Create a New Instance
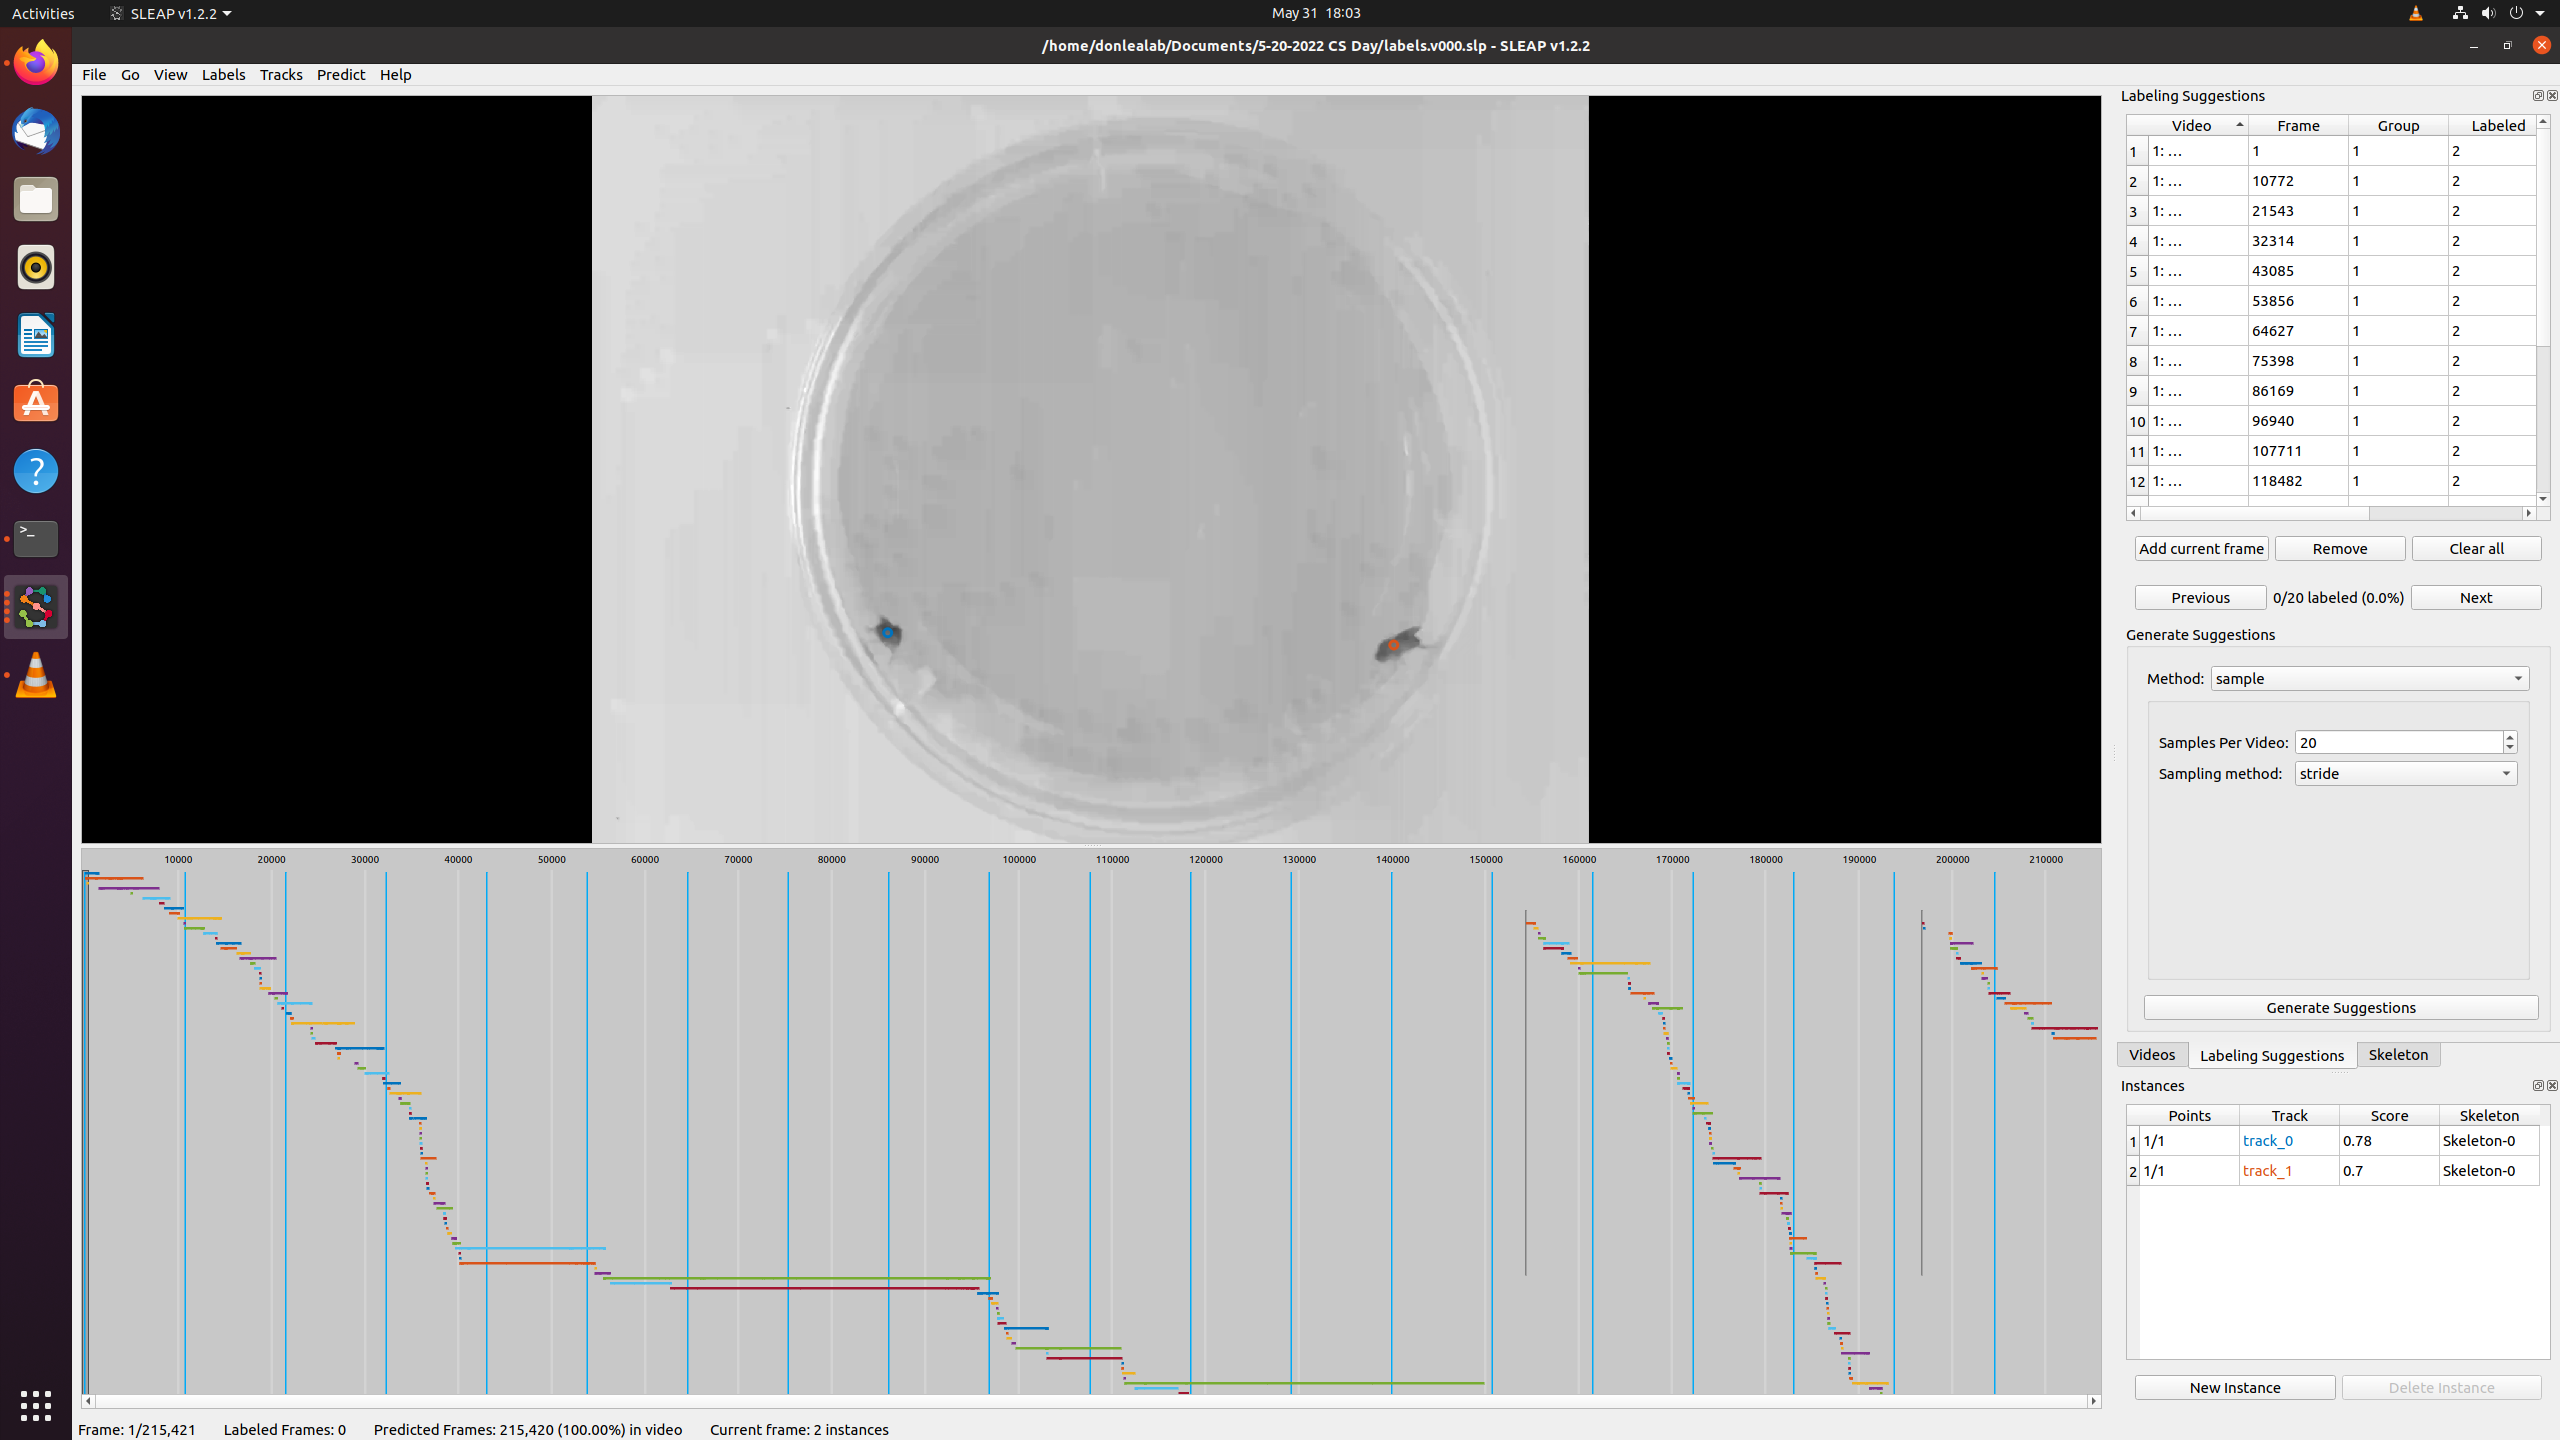The image size is (2560, 1440). (2234, 1387)
